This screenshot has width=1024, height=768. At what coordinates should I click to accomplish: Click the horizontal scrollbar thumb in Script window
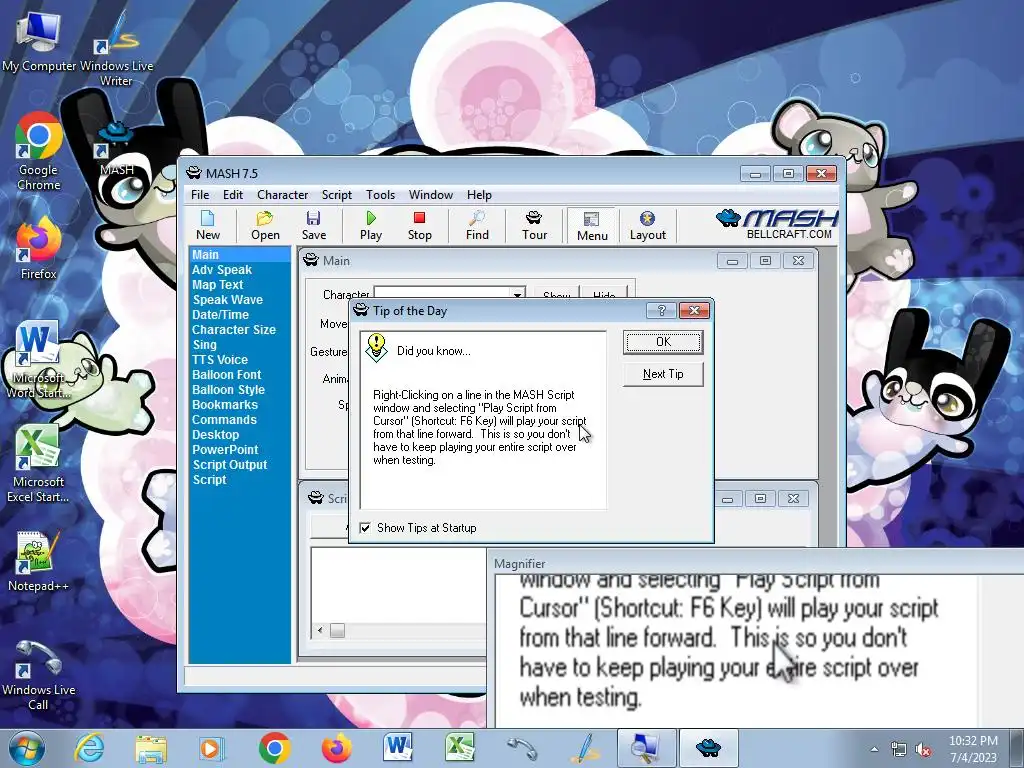click(337, 630)
